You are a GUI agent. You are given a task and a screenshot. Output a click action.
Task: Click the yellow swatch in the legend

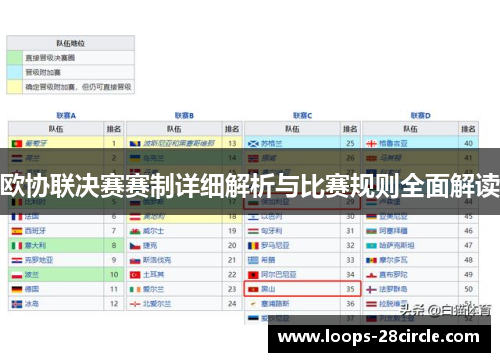[x=14, y=87]
